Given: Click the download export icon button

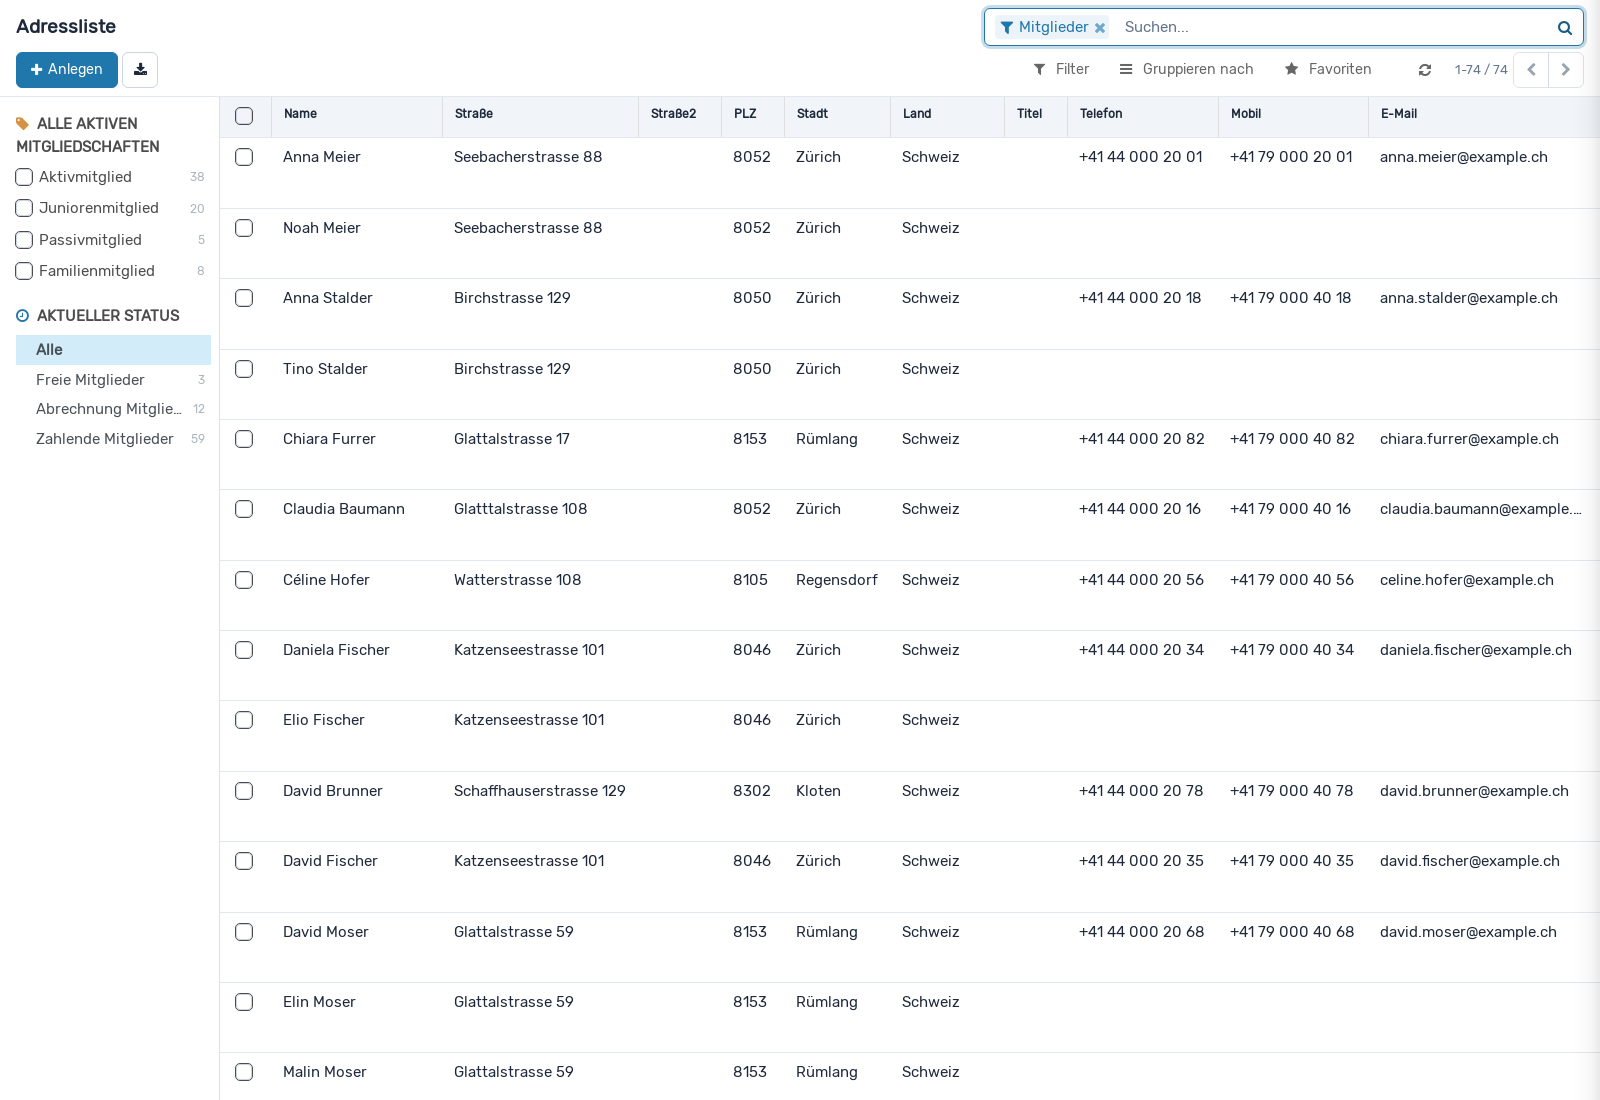Looking at the screenshot, I should tap(140, 70).
